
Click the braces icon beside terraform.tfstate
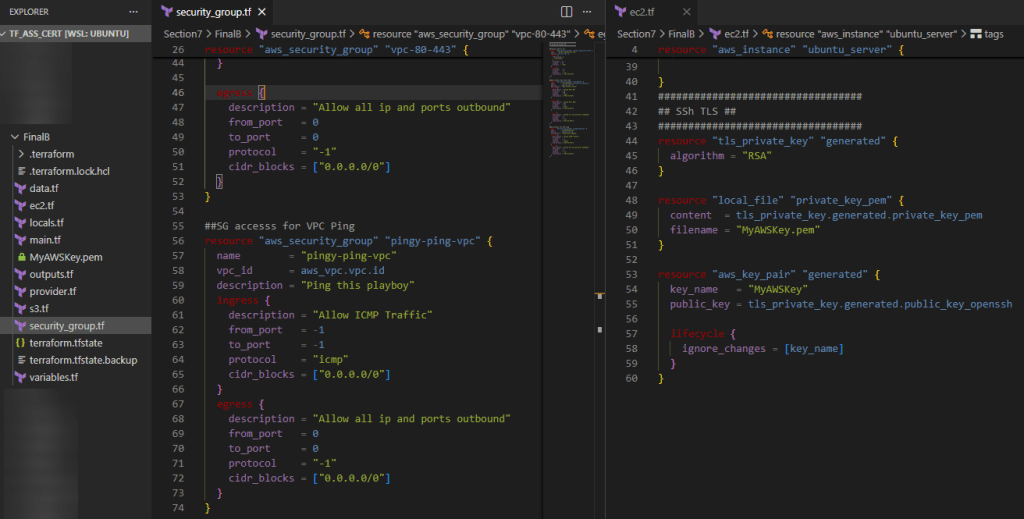20,342
